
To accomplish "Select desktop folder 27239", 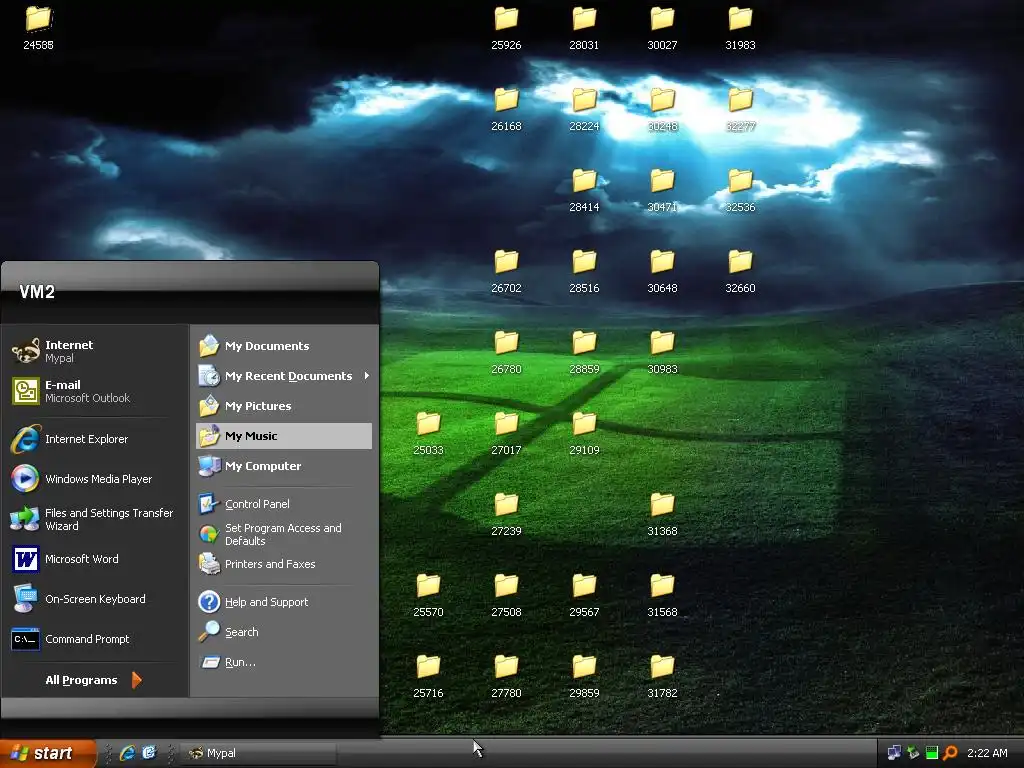I will pyautogui.click(x=506, y=513).
